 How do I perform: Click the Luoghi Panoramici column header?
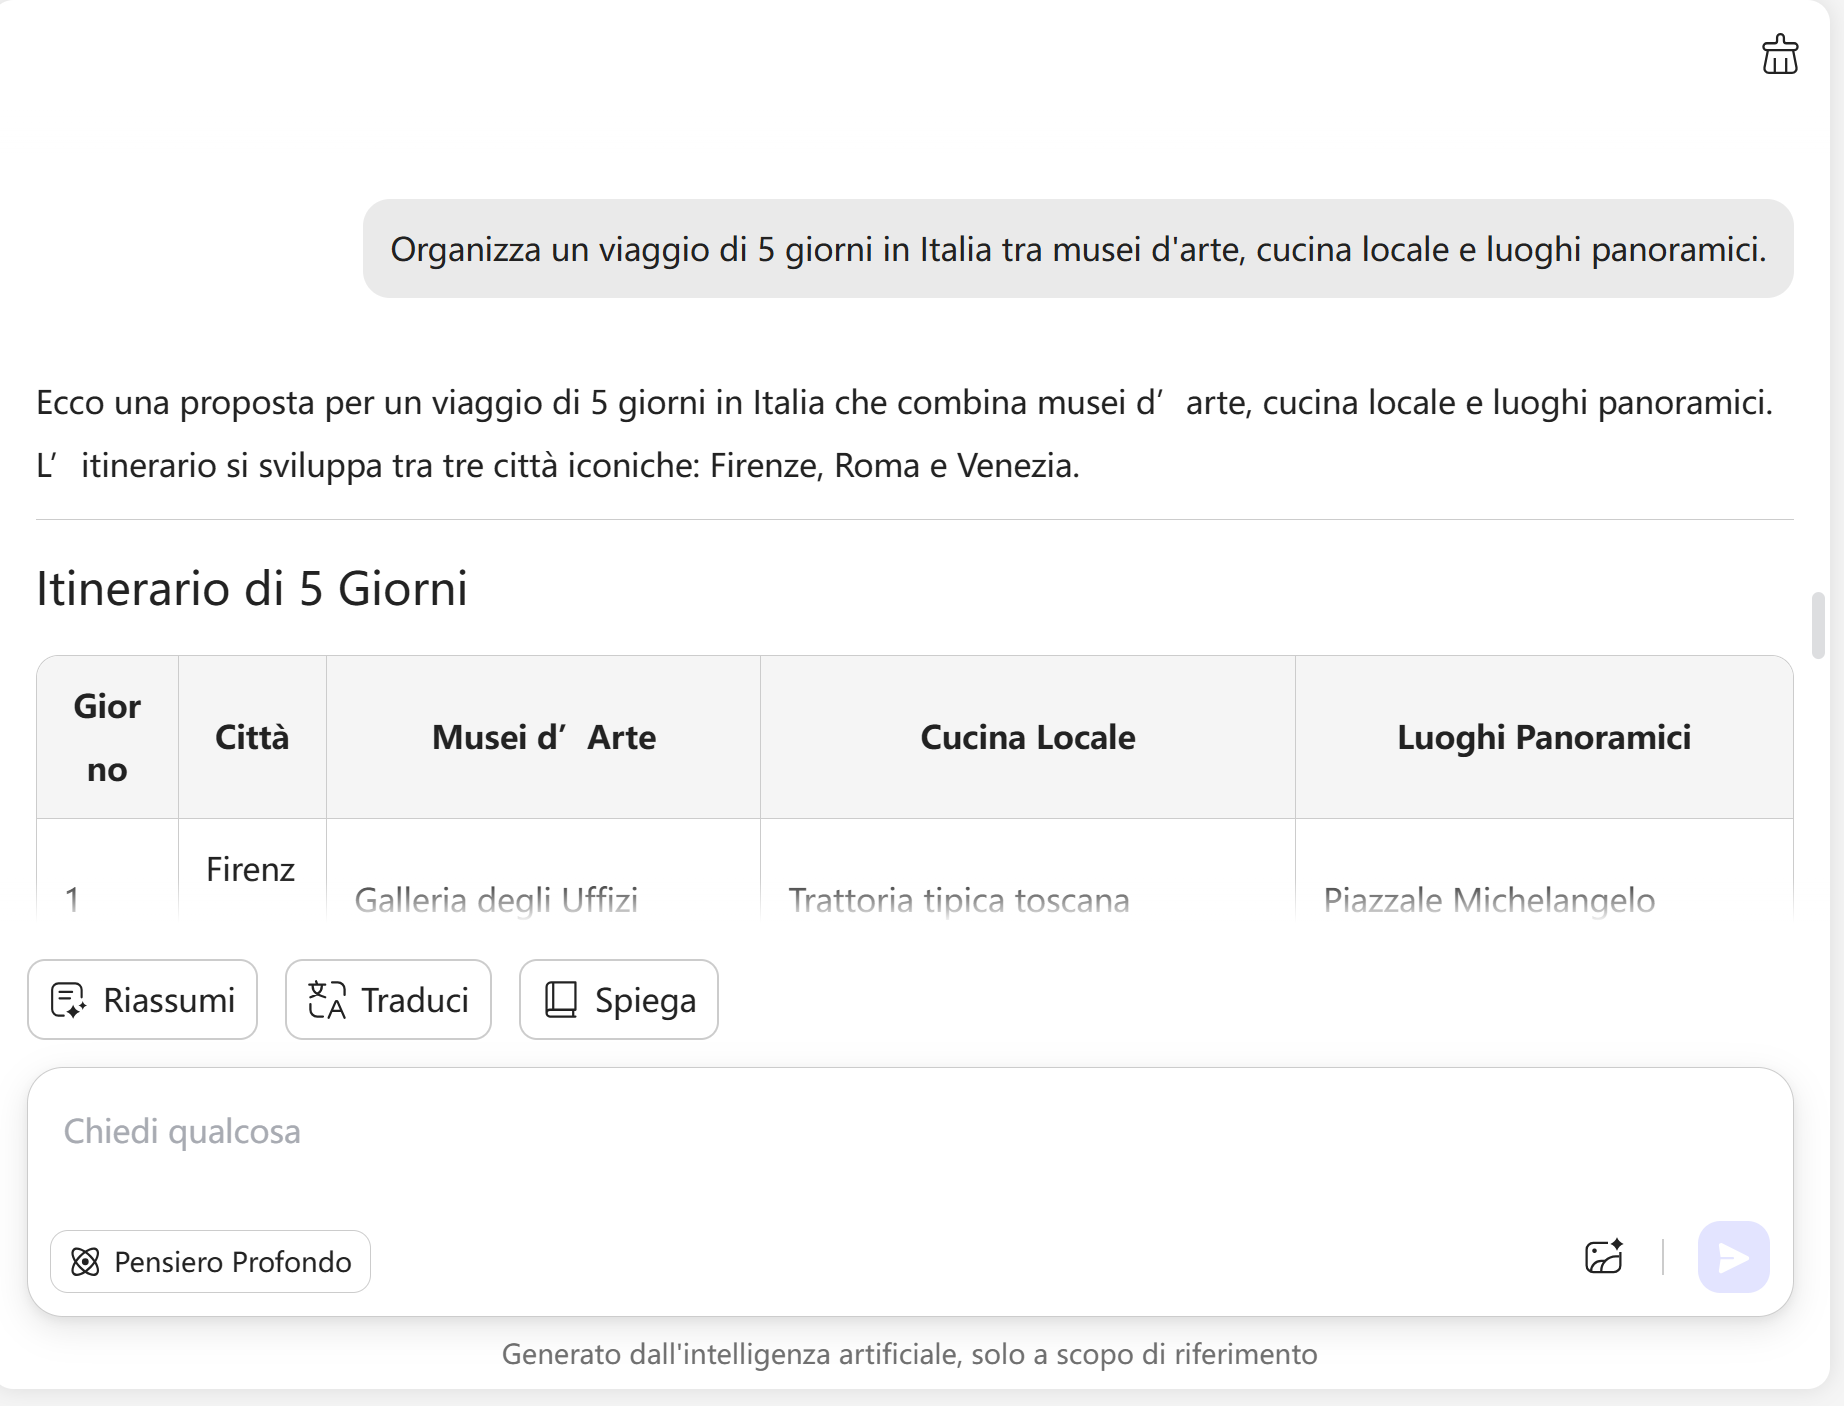coord(1544,738)
